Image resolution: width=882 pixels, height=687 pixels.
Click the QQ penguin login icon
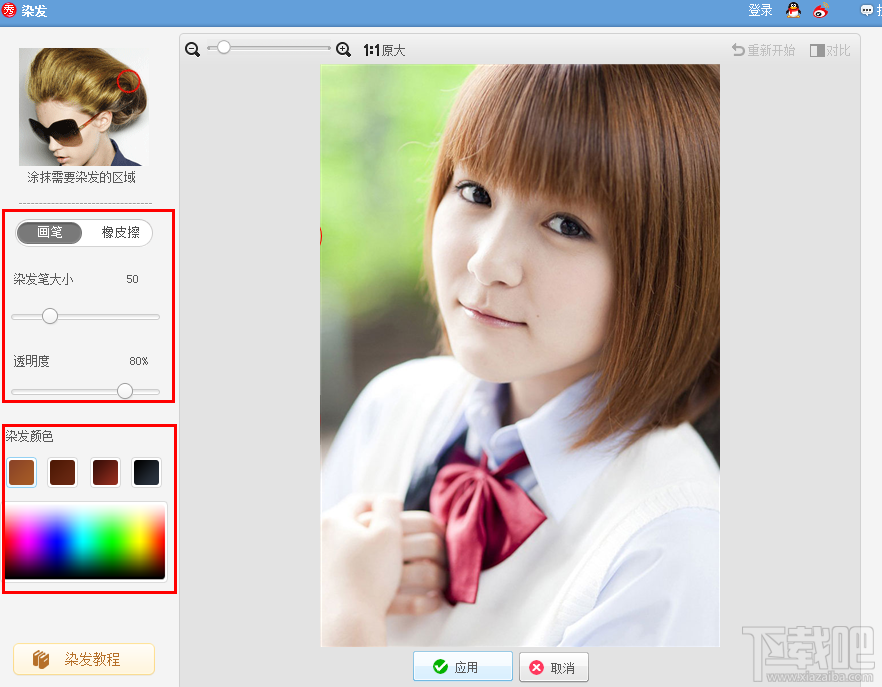(x=793, y=10)
